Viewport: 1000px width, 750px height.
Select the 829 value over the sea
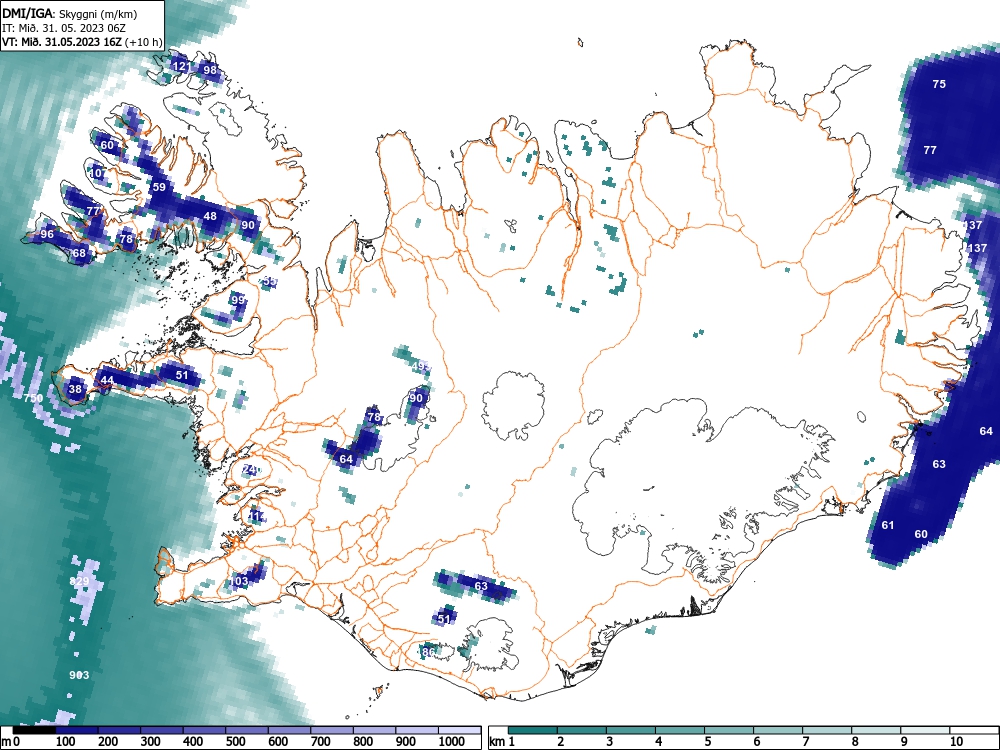[x=79, y=581]
